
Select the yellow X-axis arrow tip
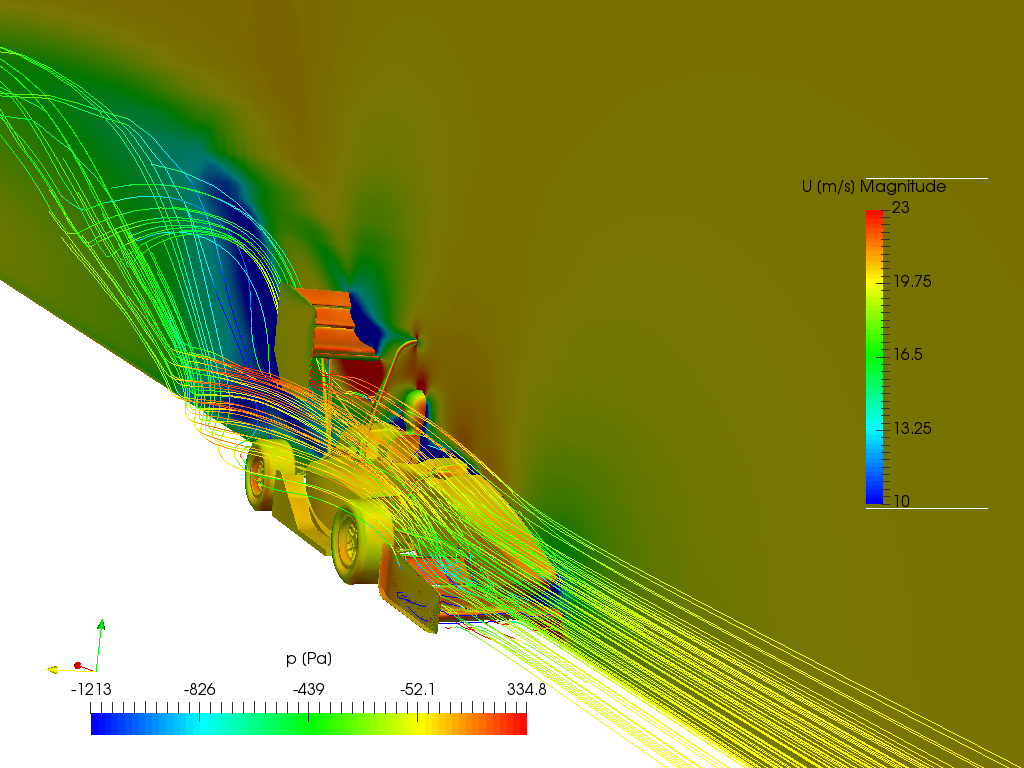[52, 669]
